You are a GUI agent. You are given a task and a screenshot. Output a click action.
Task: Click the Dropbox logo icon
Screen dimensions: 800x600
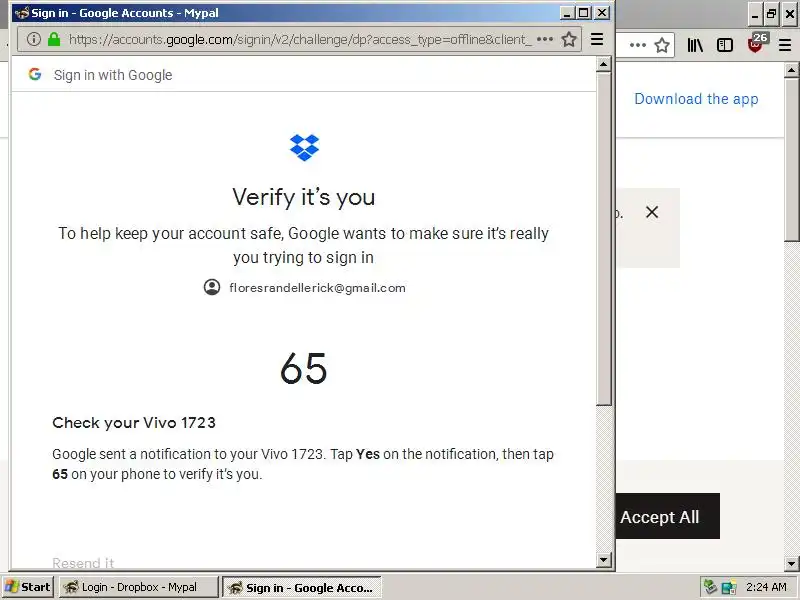[304, 147]
